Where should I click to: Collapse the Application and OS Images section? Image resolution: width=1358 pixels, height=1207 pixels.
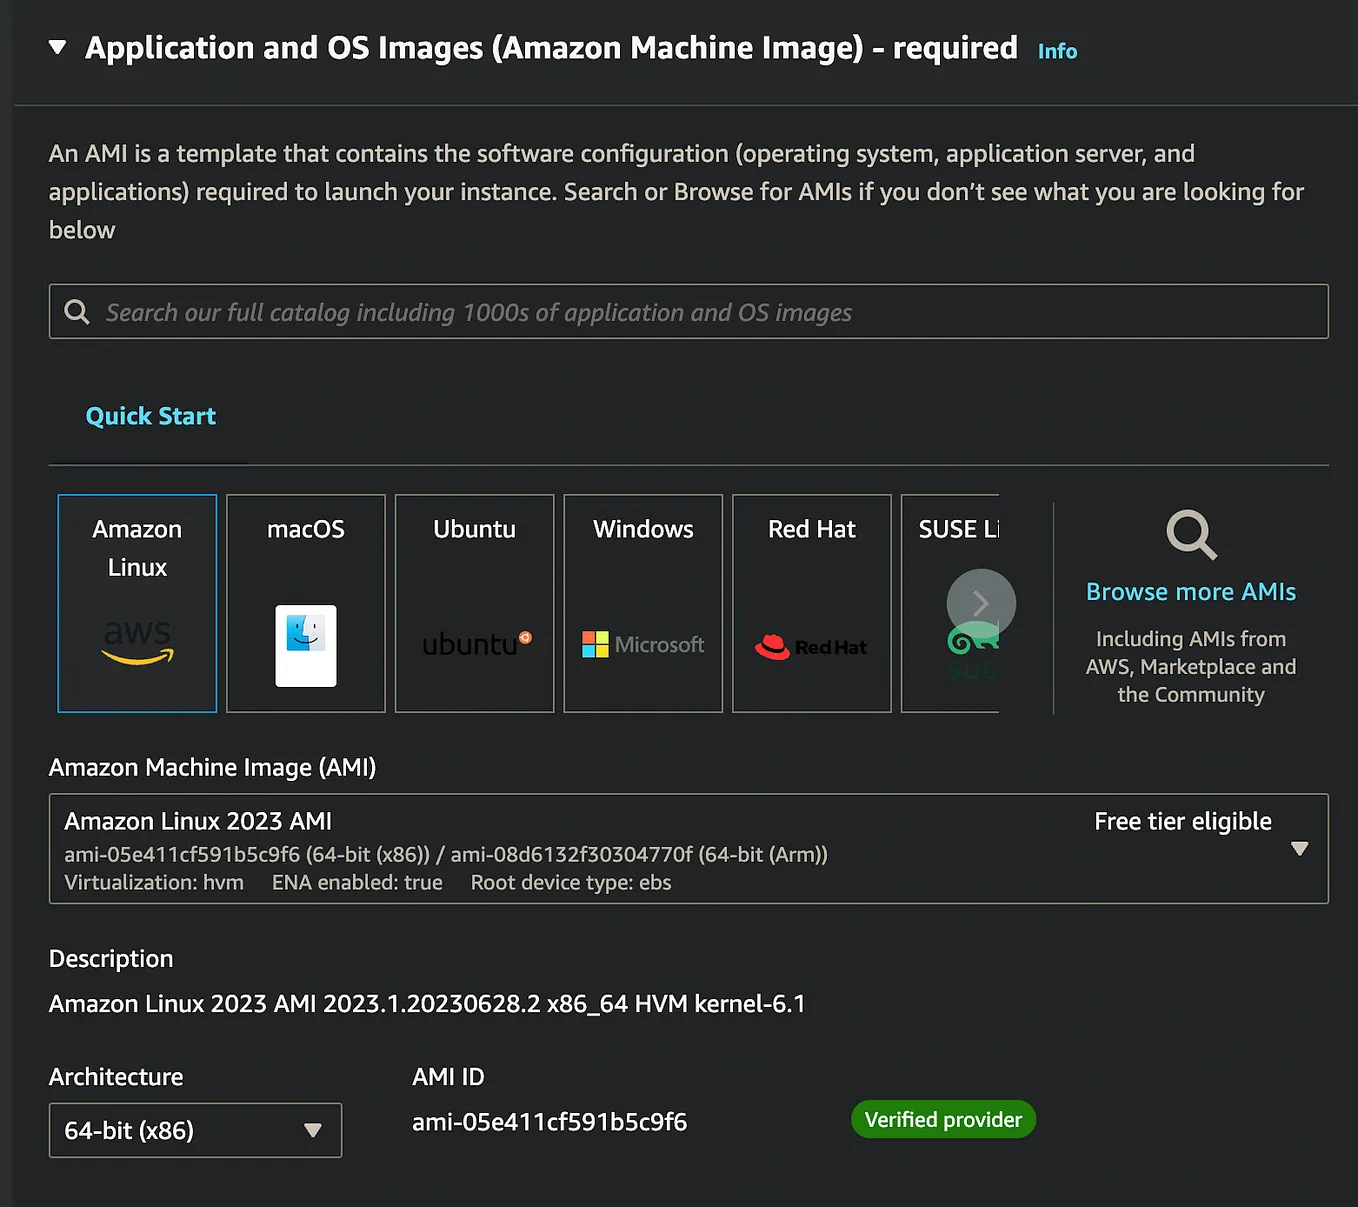57,46
